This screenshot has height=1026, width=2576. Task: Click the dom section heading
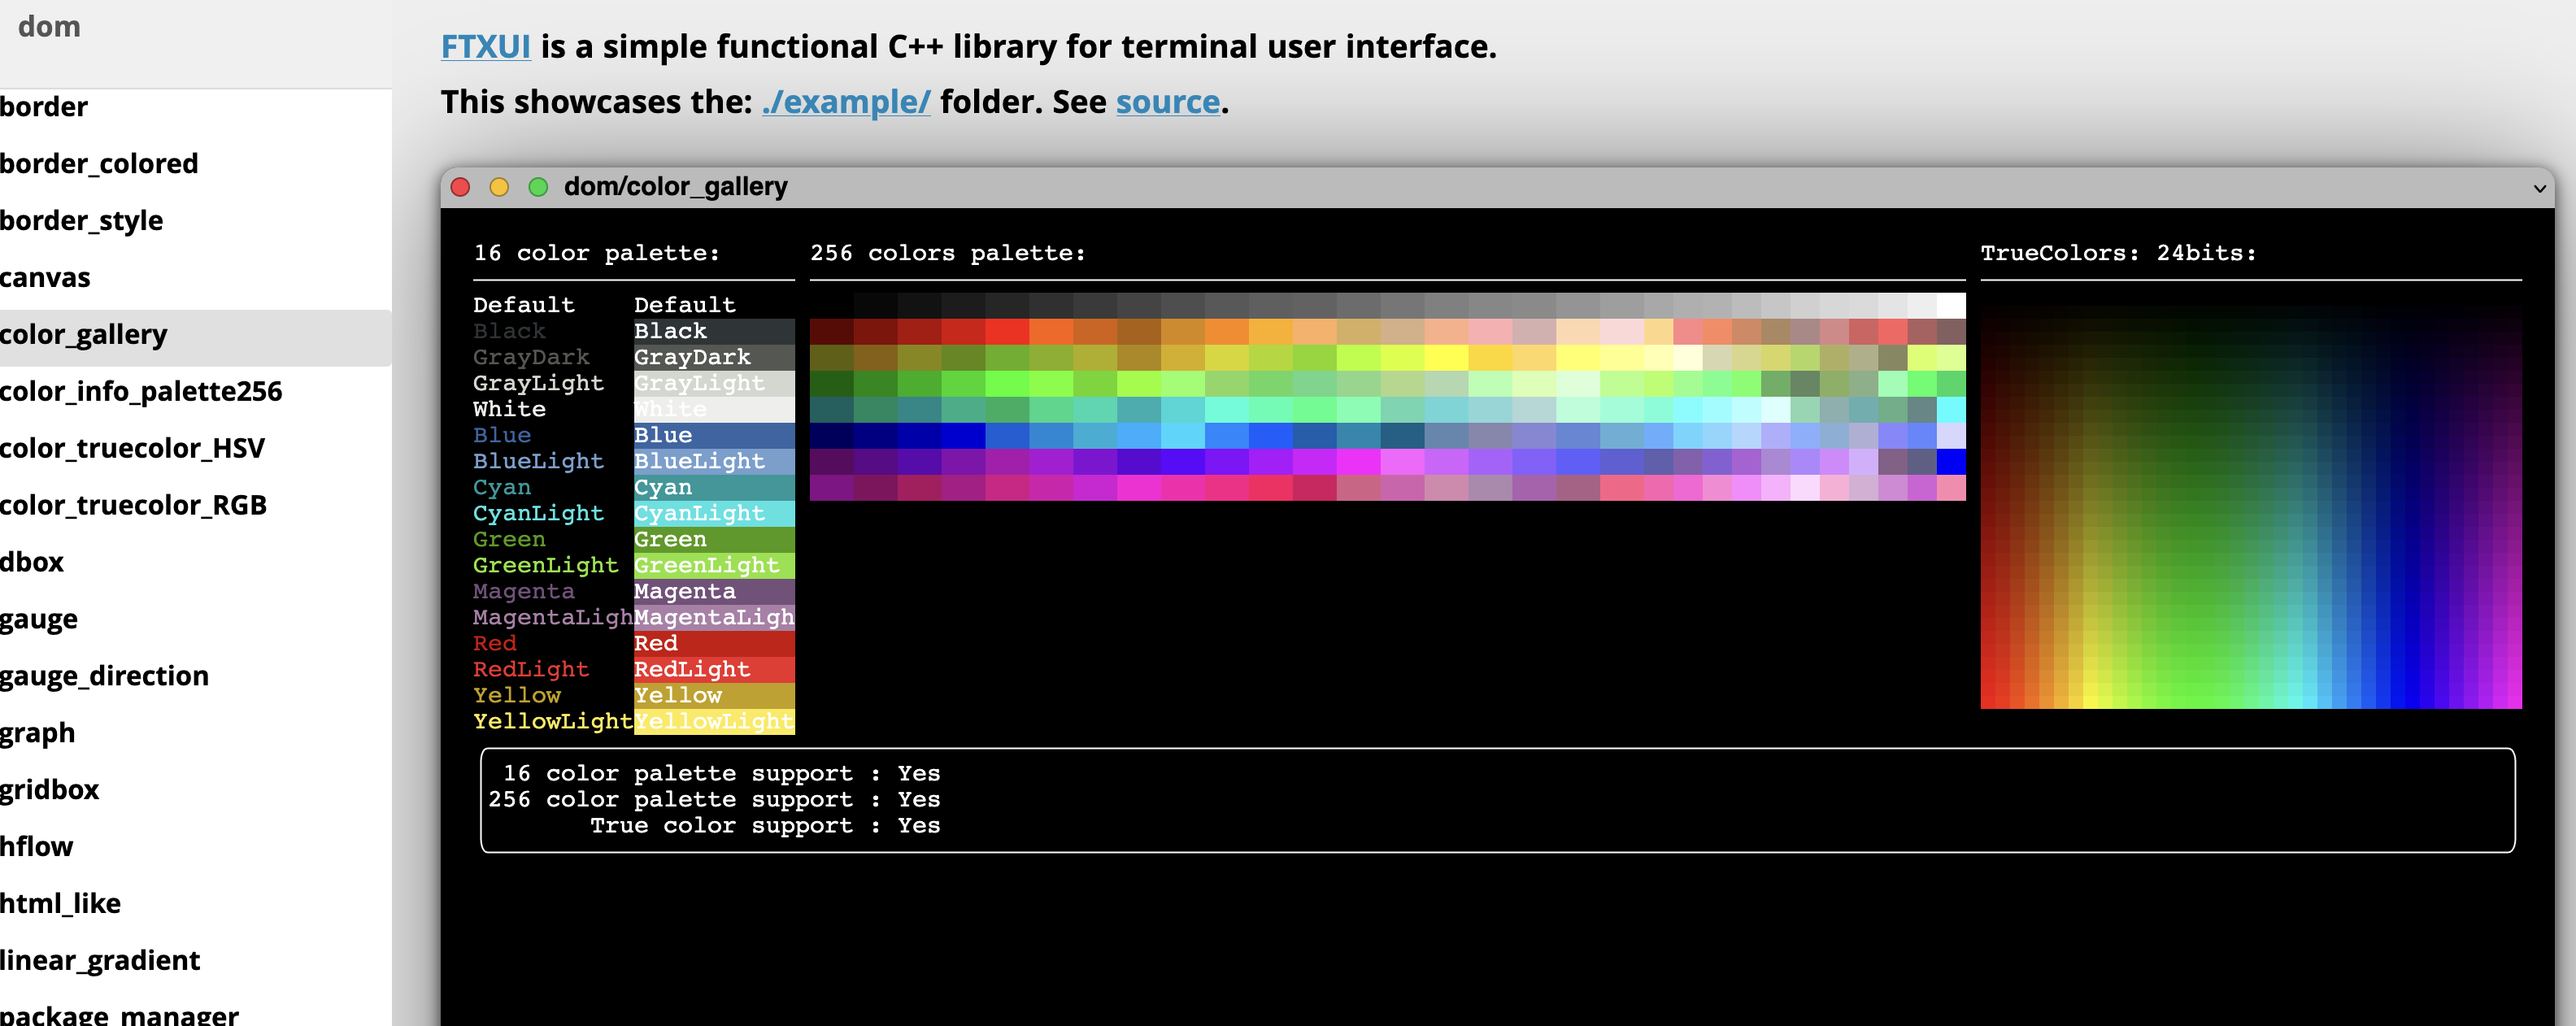coord(49,27)
